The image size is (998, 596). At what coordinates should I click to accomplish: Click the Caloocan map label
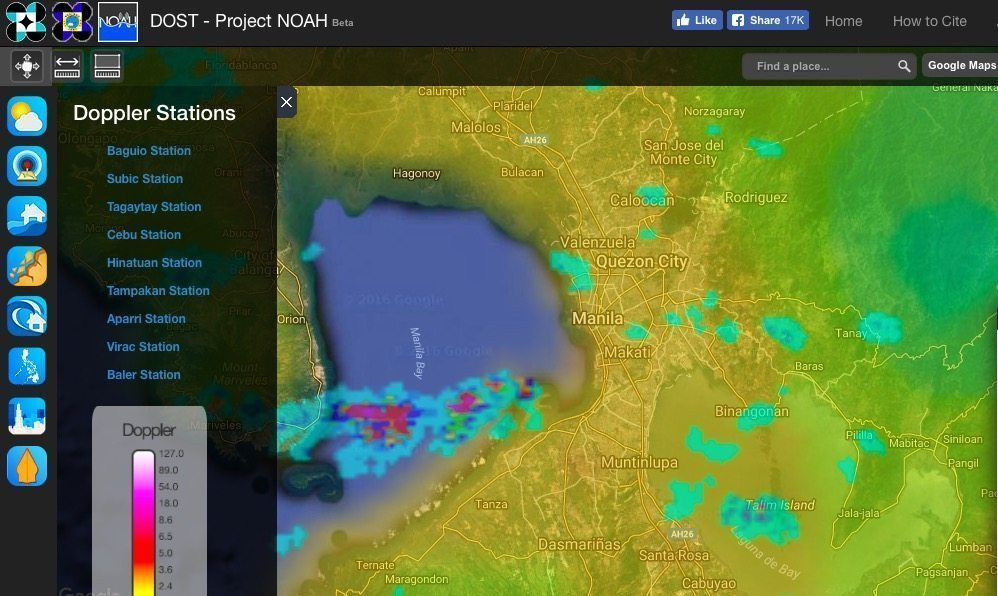642,201
